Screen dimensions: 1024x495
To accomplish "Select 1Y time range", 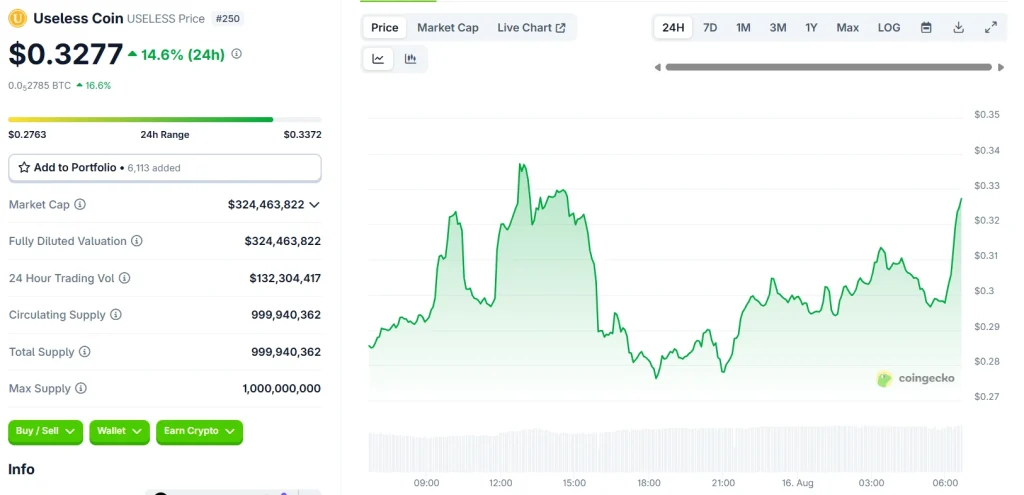I will point(811,27).
